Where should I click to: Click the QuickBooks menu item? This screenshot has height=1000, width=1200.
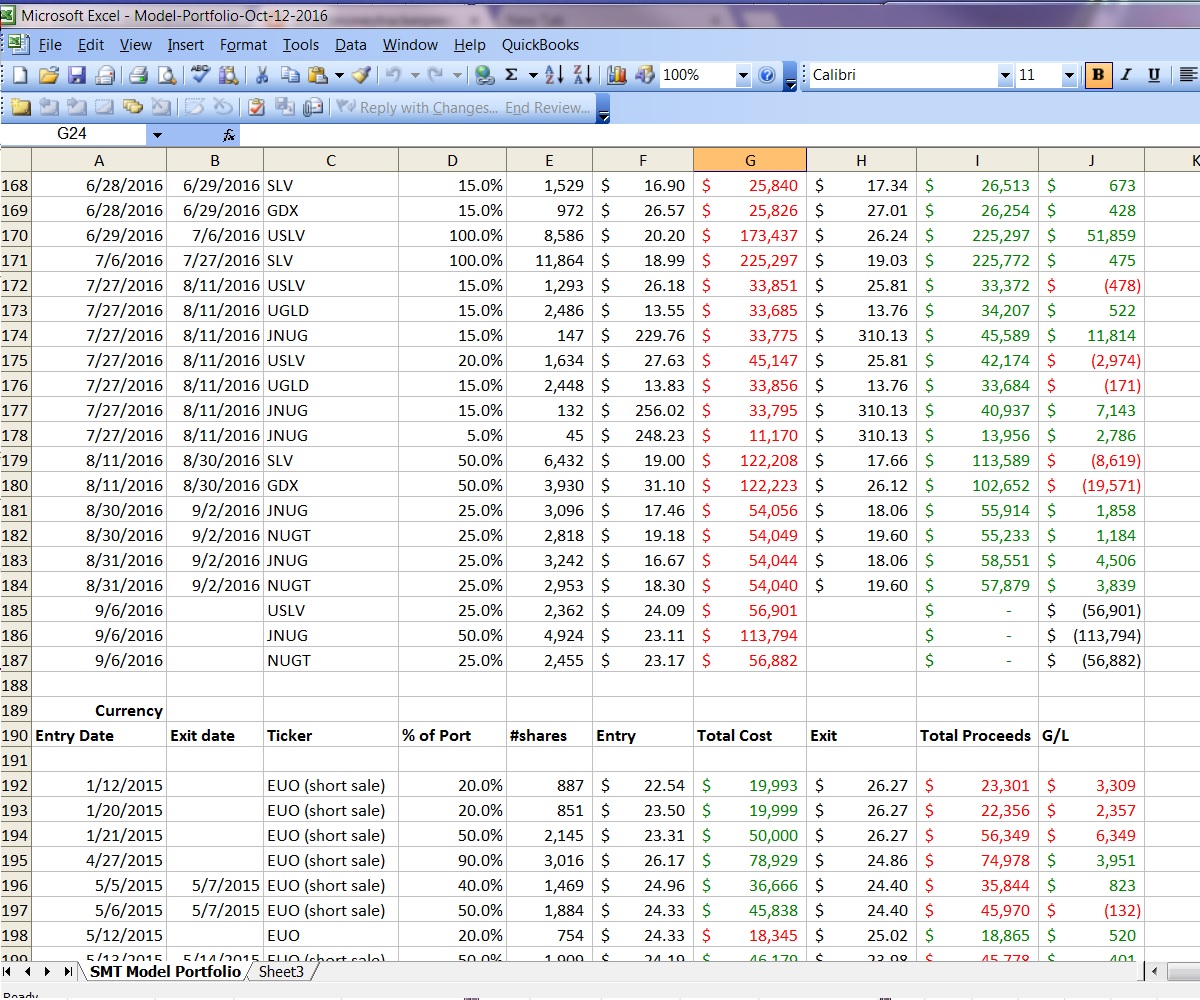[540, 45]
